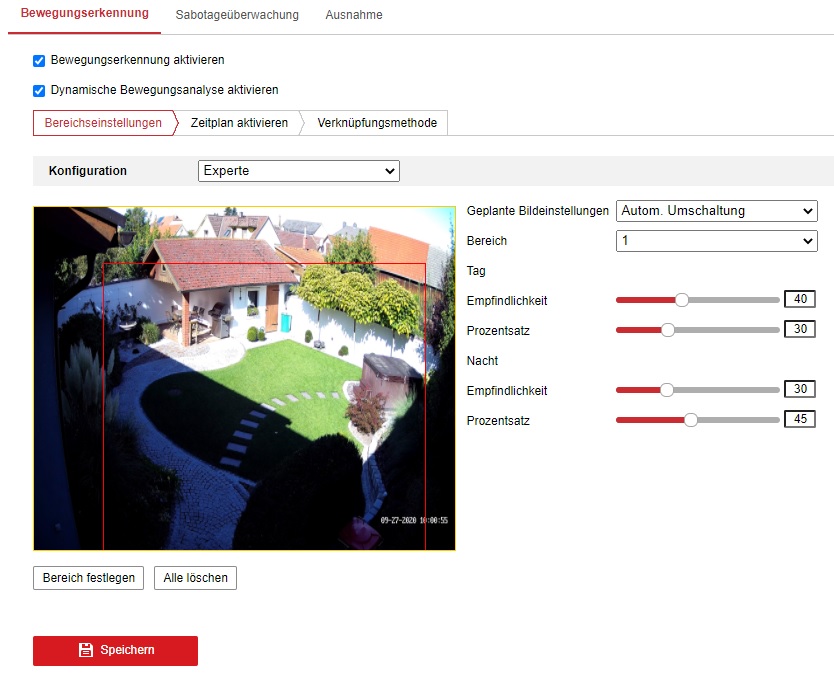
Task: Enable Bewegungserkennung aktivieren checkbox
Action: point(40,60)
